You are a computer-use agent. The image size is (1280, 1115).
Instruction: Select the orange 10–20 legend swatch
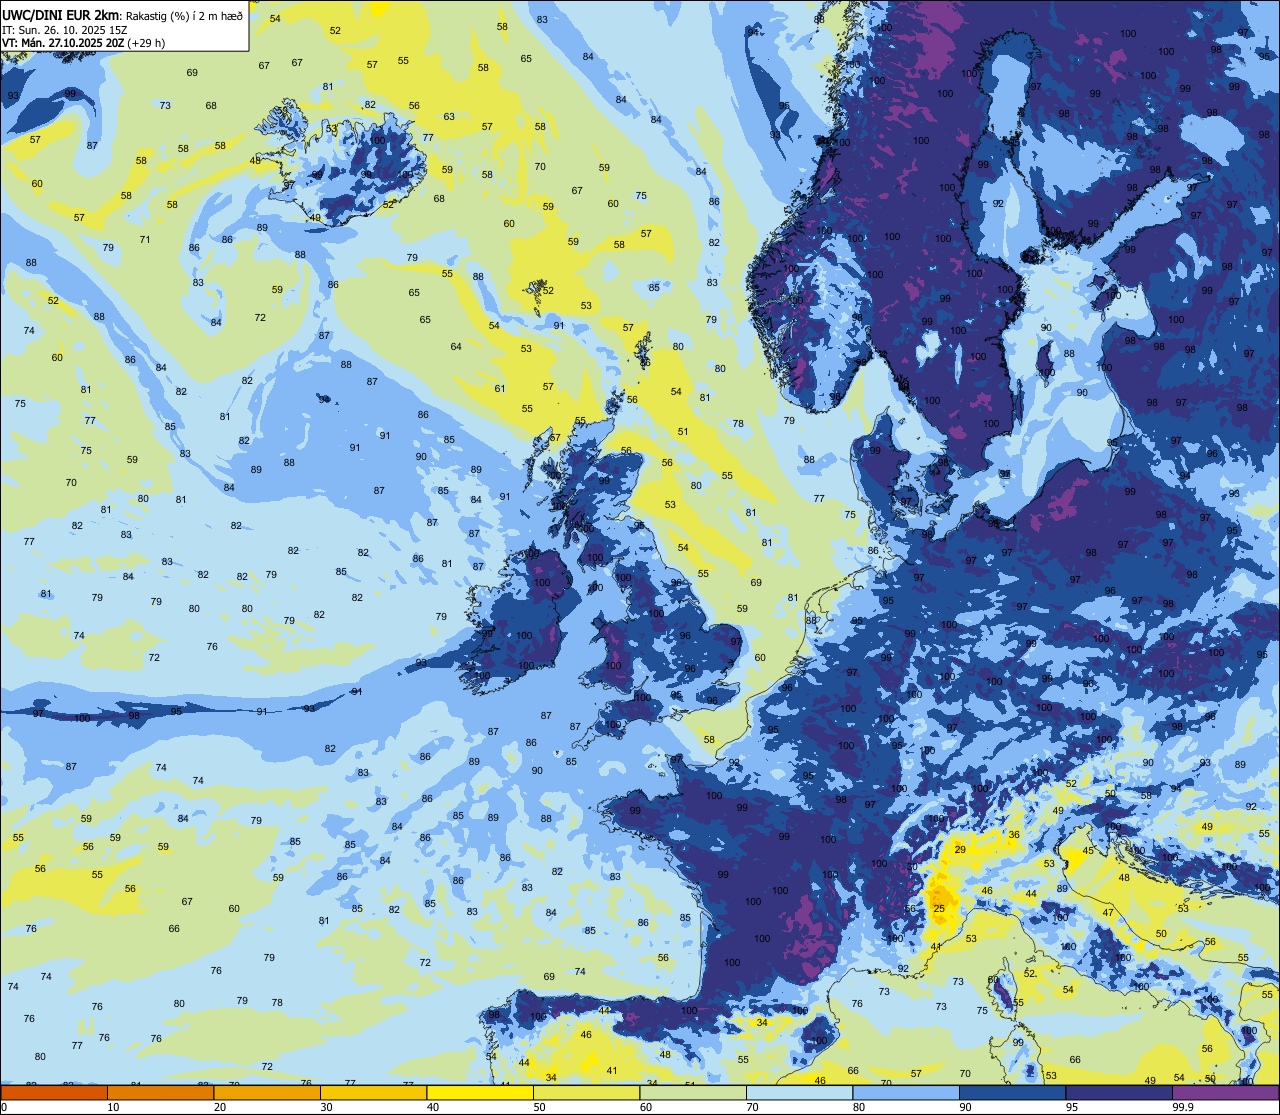(x=160, y=1092)
